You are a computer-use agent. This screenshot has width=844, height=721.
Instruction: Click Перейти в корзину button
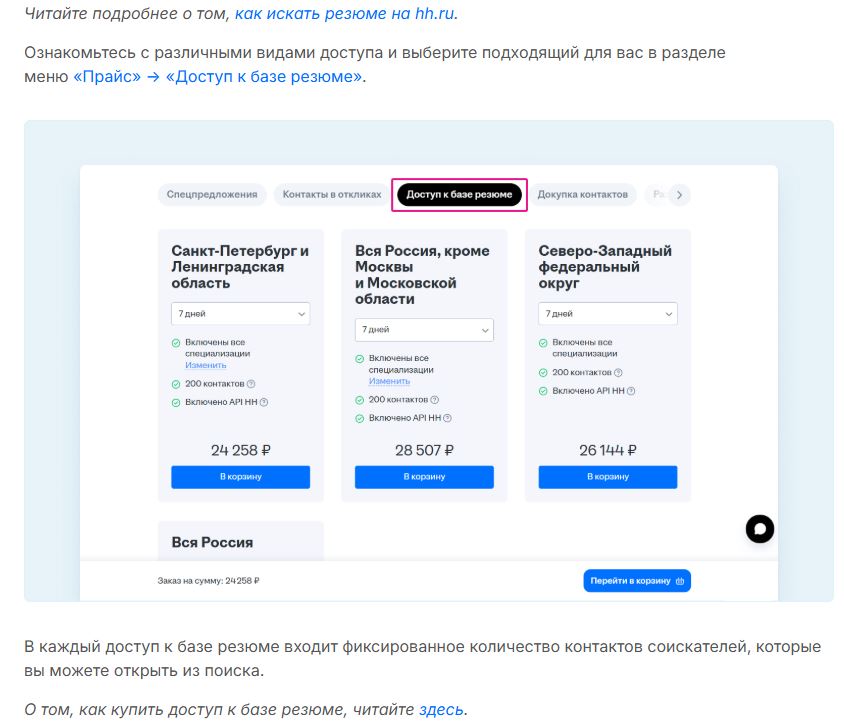click(x=637, y=581)
